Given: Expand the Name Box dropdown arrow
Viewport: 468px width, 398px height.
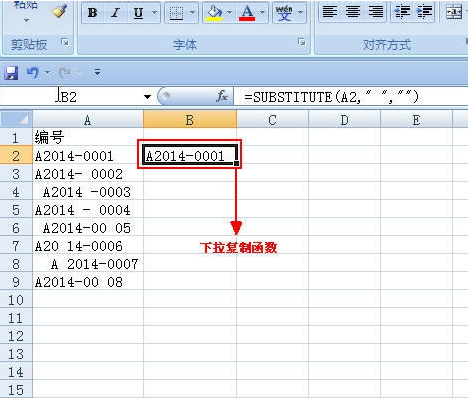Looking at the screenshot, I should pyautogui.click(x=147, y=97).
